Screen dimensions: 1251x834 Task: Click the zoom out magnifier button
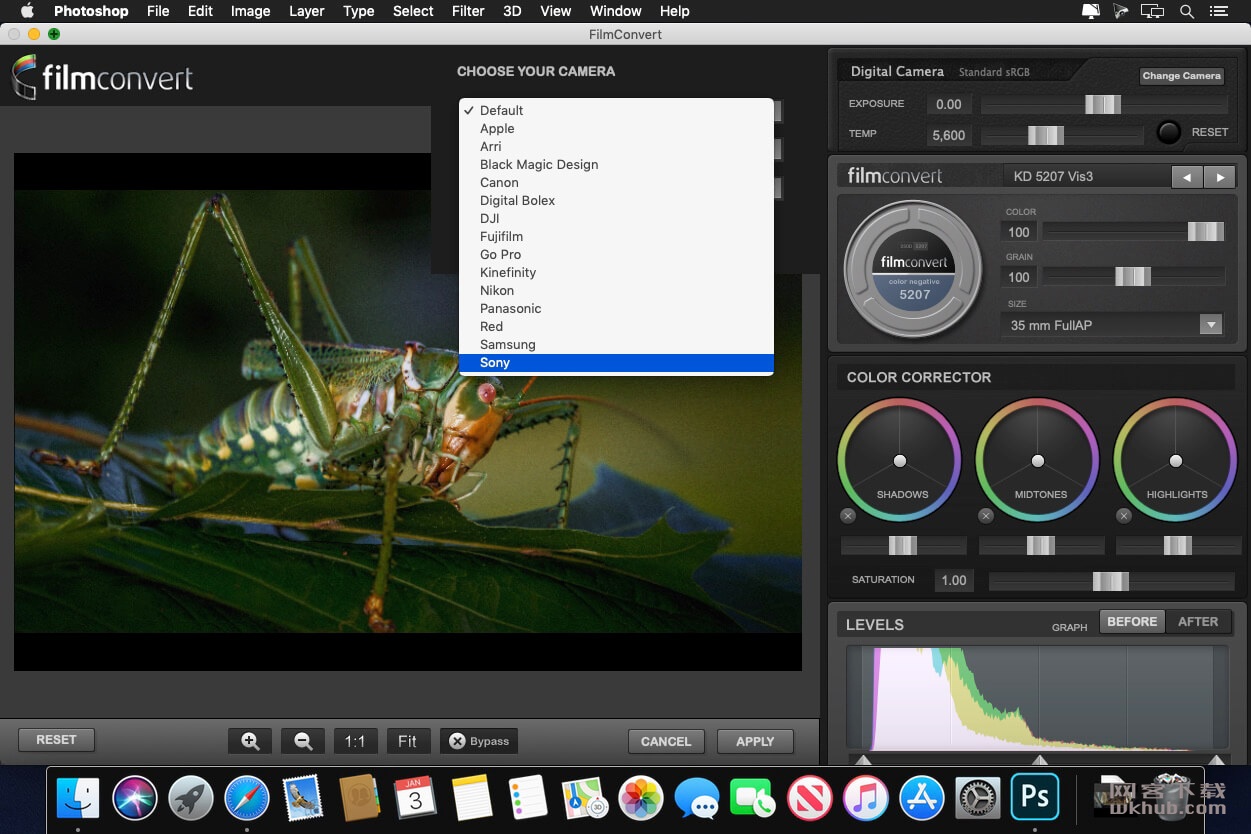click(303, 741)
